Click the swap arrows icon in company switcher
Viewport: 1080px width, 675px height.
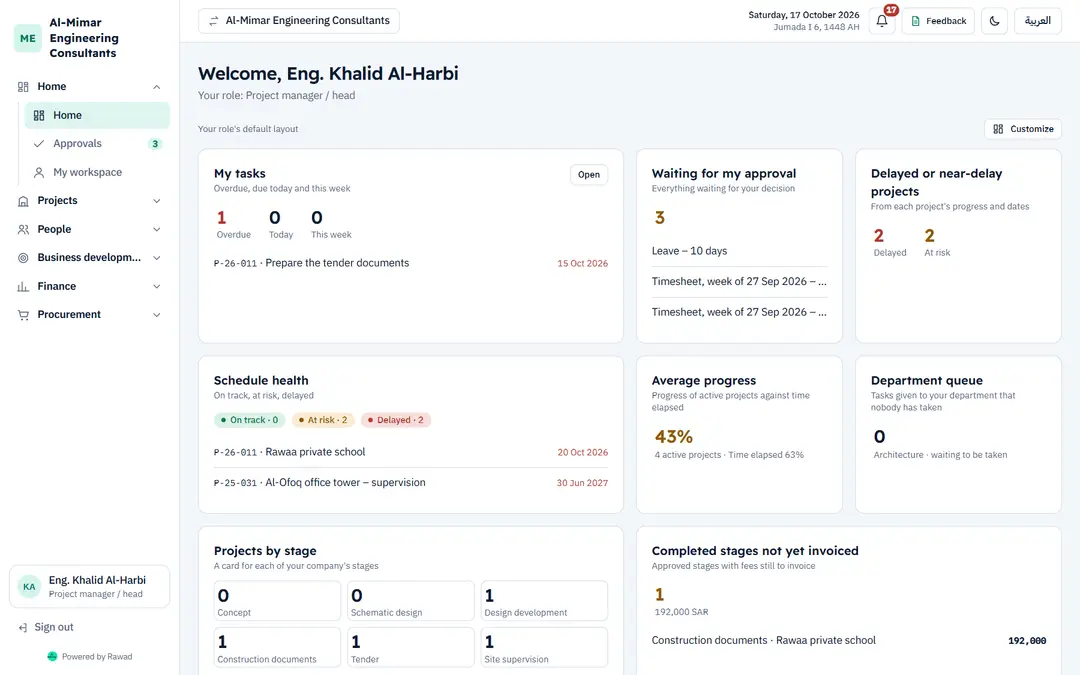[x=214, y=21]
